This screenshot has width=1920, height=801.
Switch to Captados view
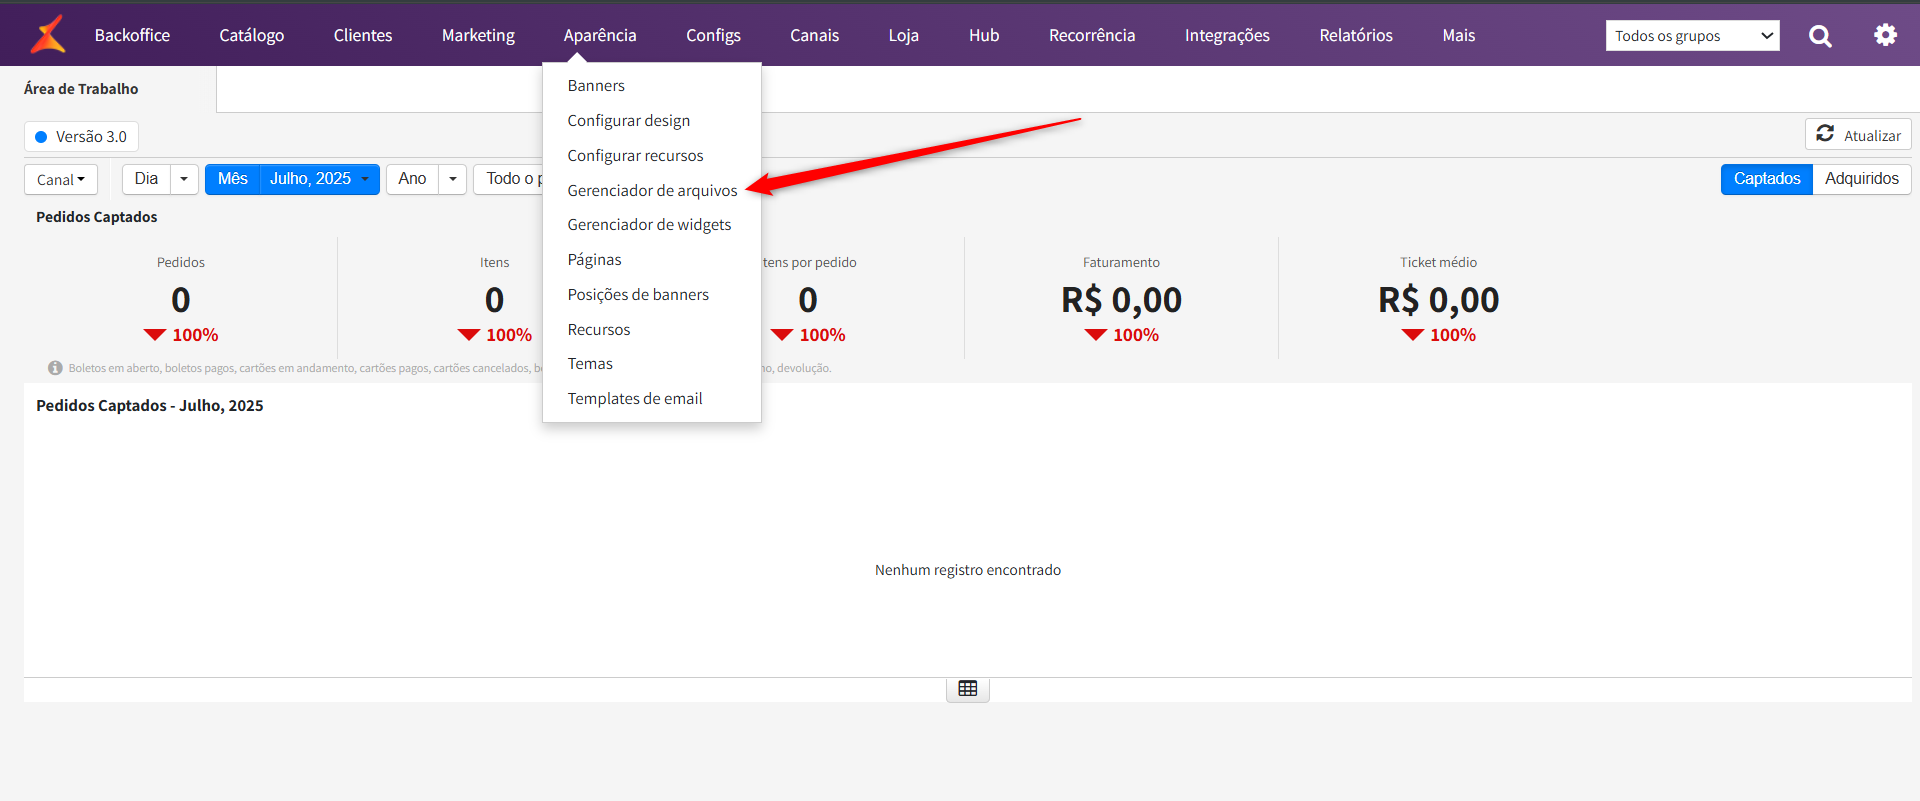point(1766,179)
